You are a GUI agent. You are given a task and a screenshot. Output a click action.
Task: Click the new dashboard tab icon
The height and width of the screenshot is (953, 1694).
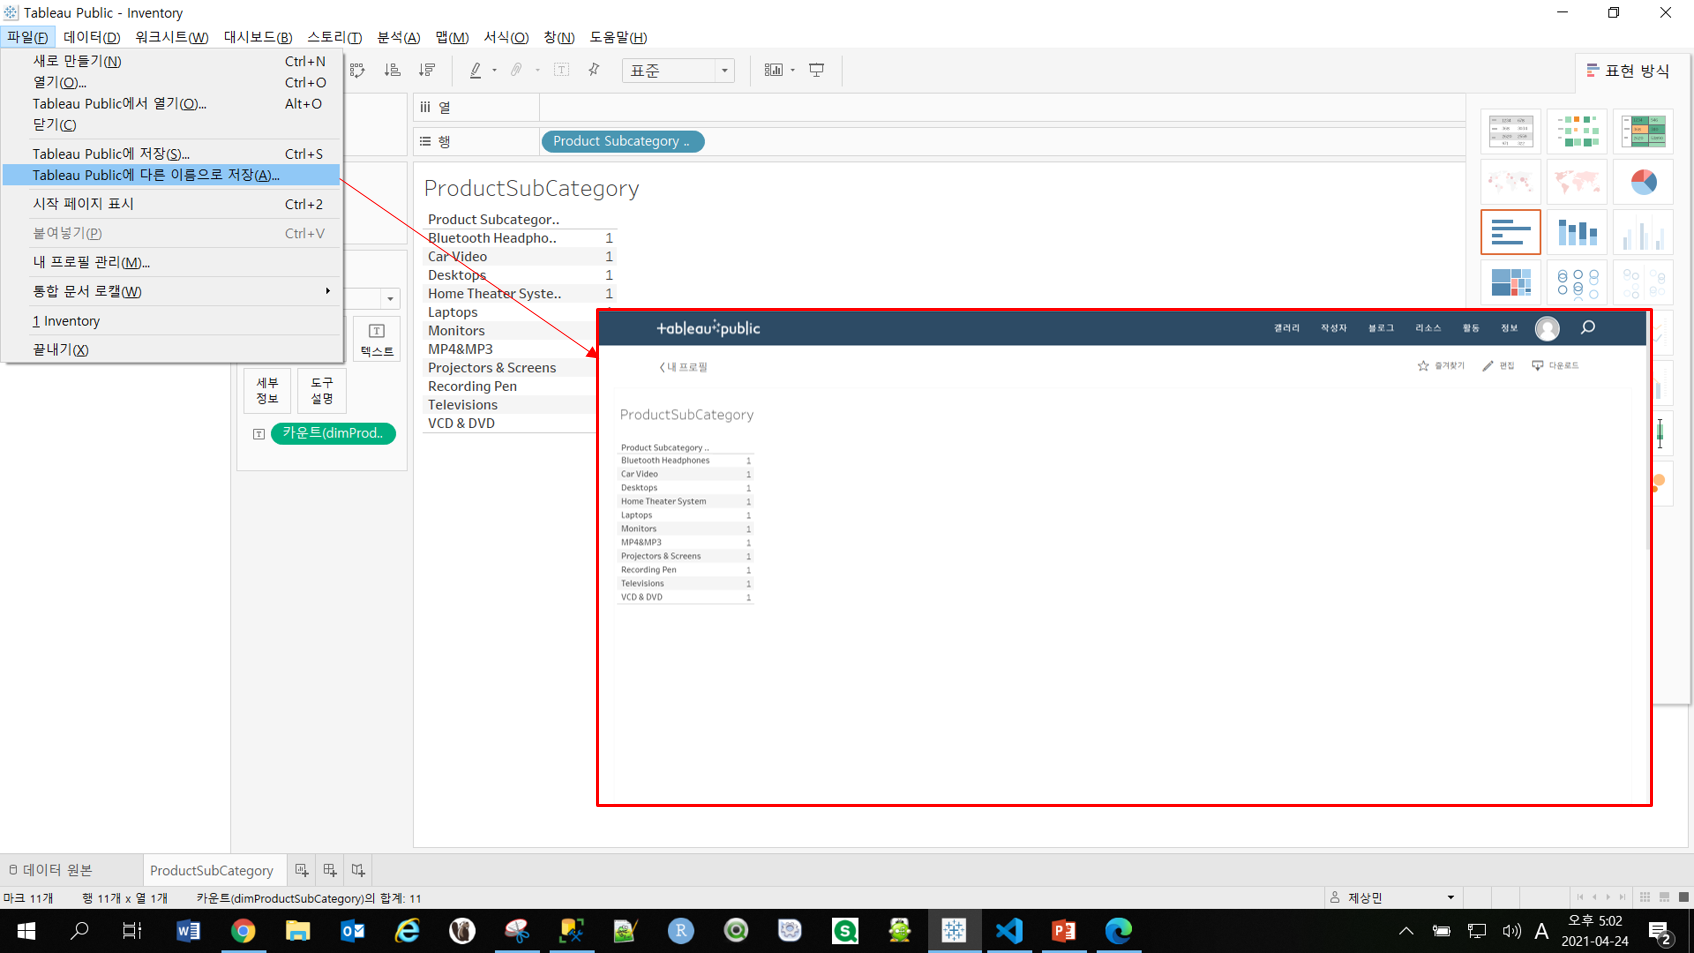[330, 870]
